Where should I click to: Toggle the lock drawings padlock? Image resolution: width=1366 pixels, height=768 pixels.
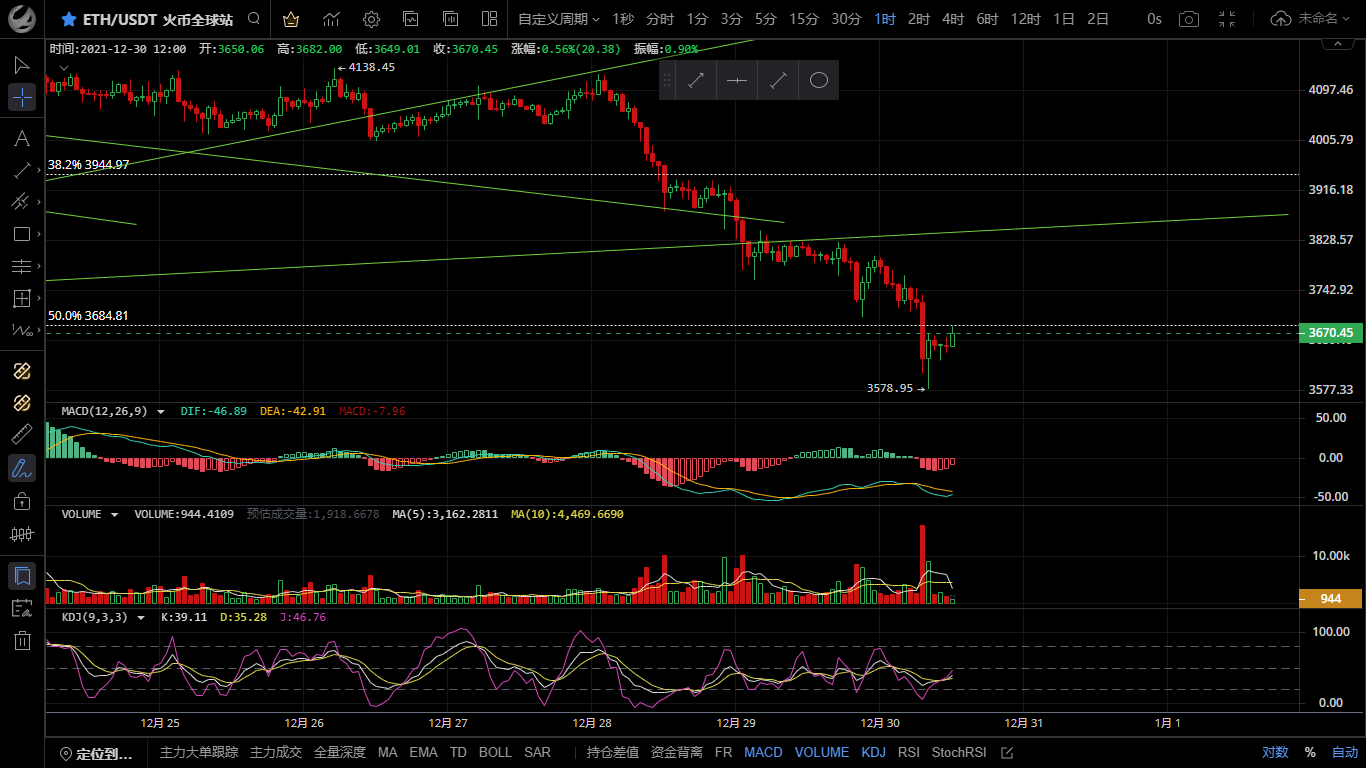click(x=22, y=500)
